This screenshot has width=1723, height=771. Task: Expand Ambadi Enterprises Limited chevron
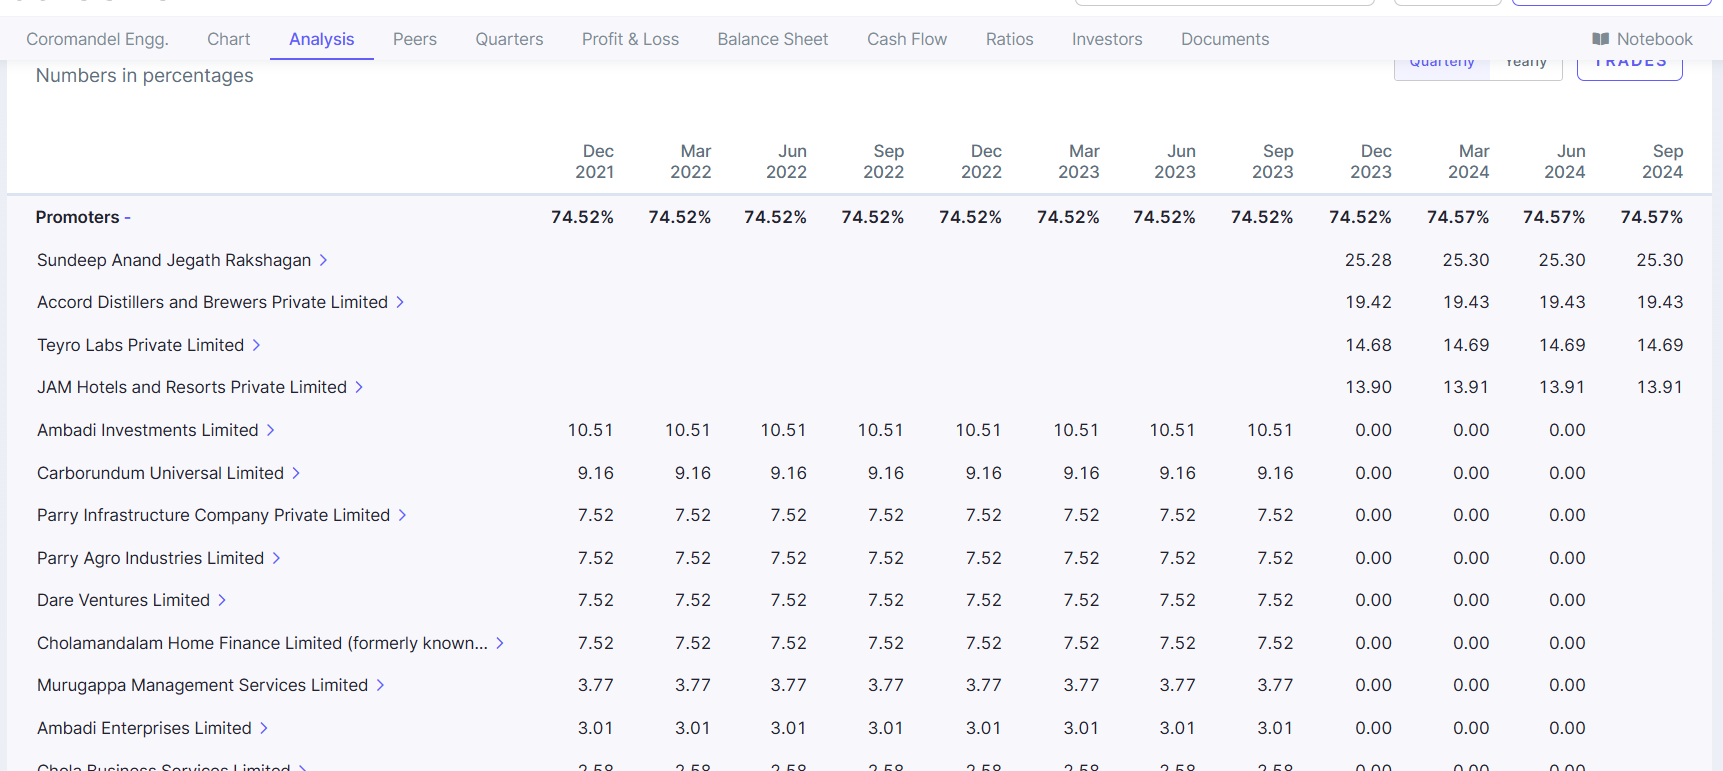coord(264,728)
